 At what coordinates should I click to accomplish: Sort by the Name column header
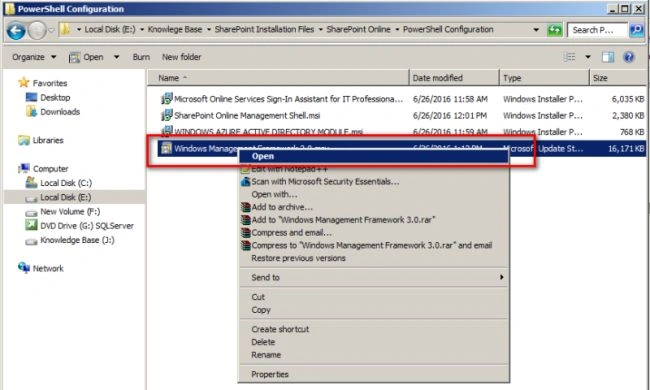click(278, 78)
